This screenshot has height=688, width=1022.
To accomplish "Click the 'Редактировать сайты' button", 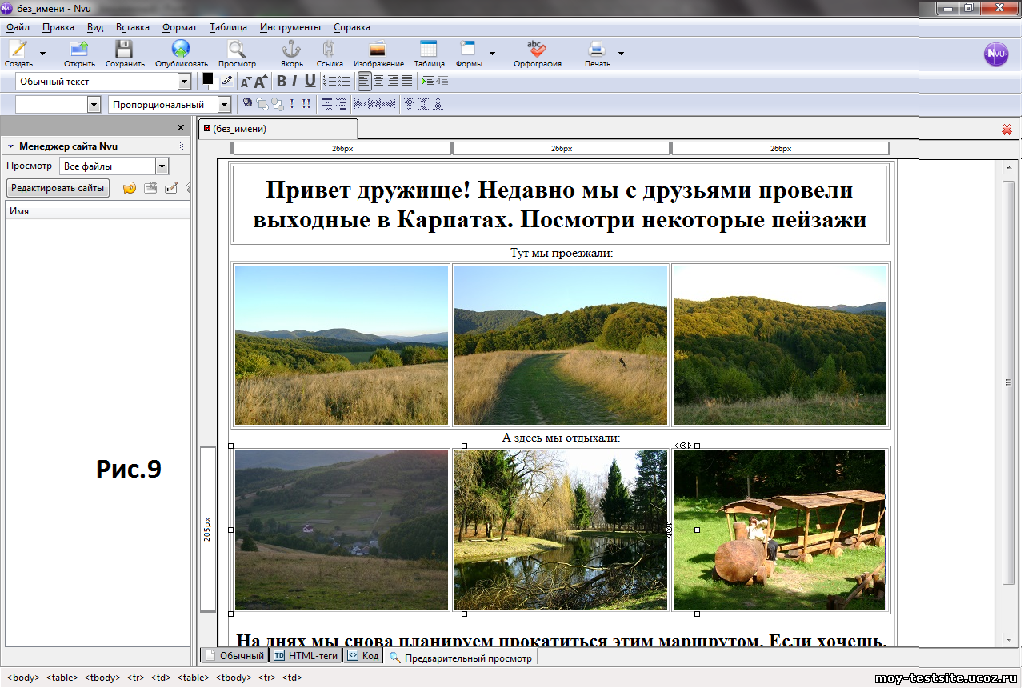I will click(58, 188).
